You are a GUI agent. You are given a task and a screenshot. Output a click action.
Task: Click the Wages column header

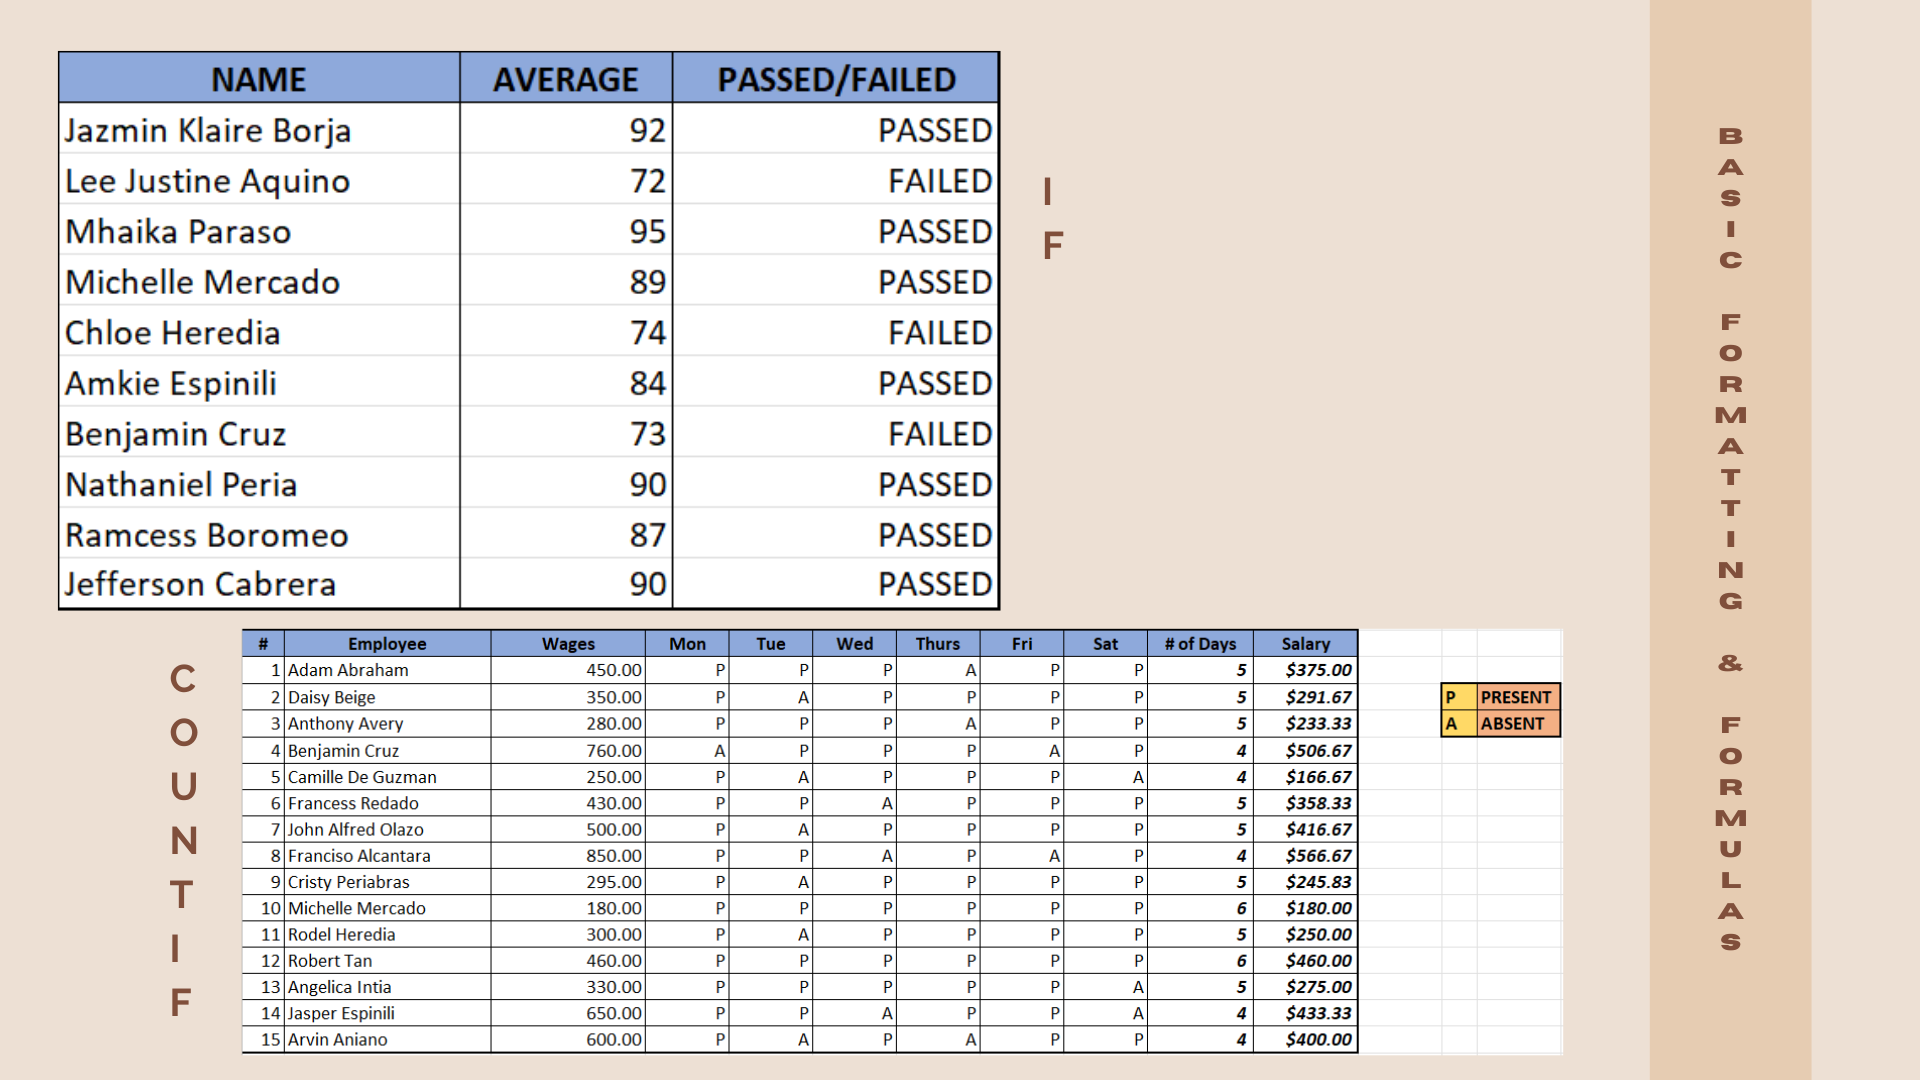pos(567,644)
